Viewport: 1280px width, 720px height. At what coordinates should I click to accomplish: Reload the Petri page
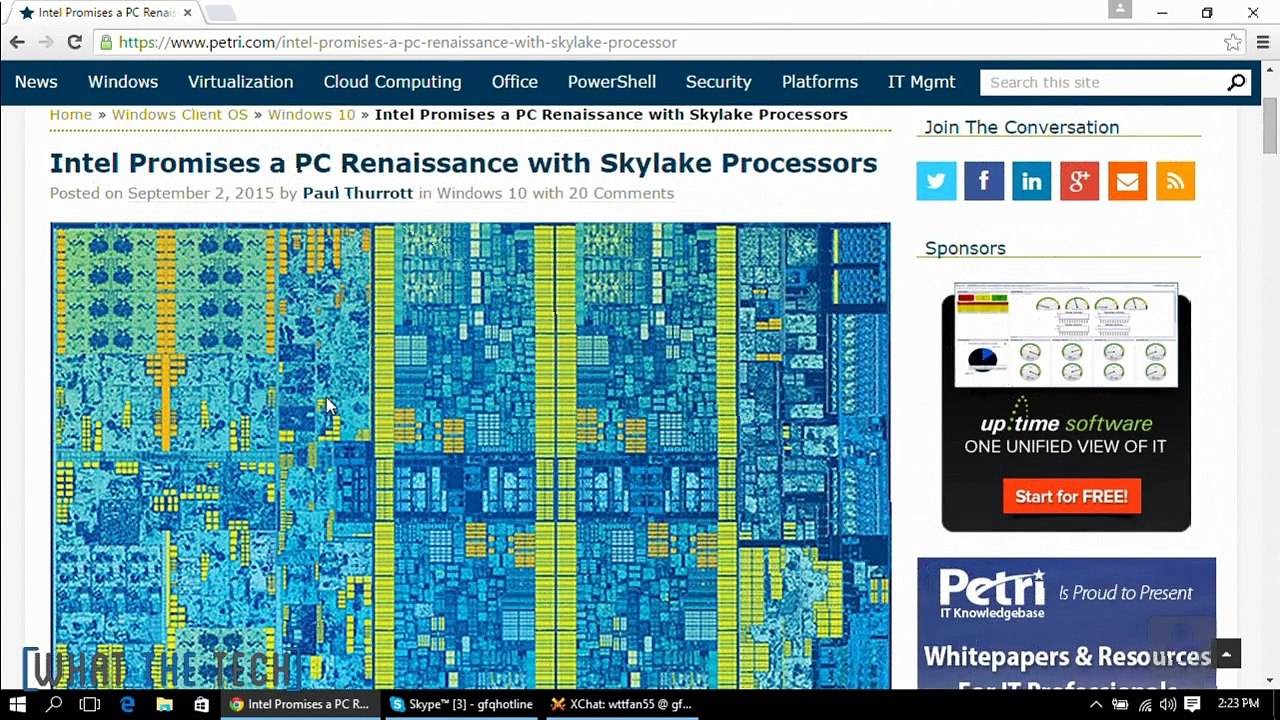[x=74, y=42]
